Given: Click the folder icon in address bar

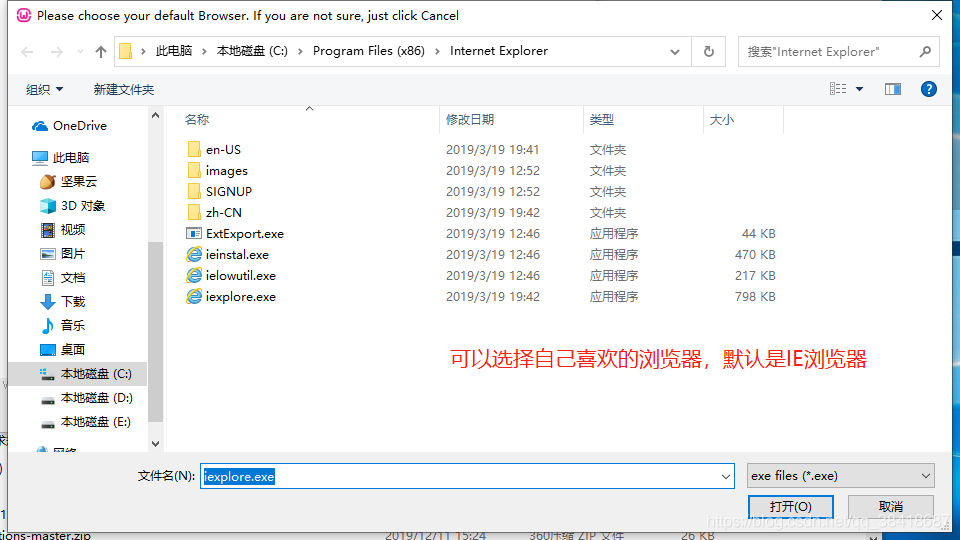Looking at the screenshot, I should [126, 51].
